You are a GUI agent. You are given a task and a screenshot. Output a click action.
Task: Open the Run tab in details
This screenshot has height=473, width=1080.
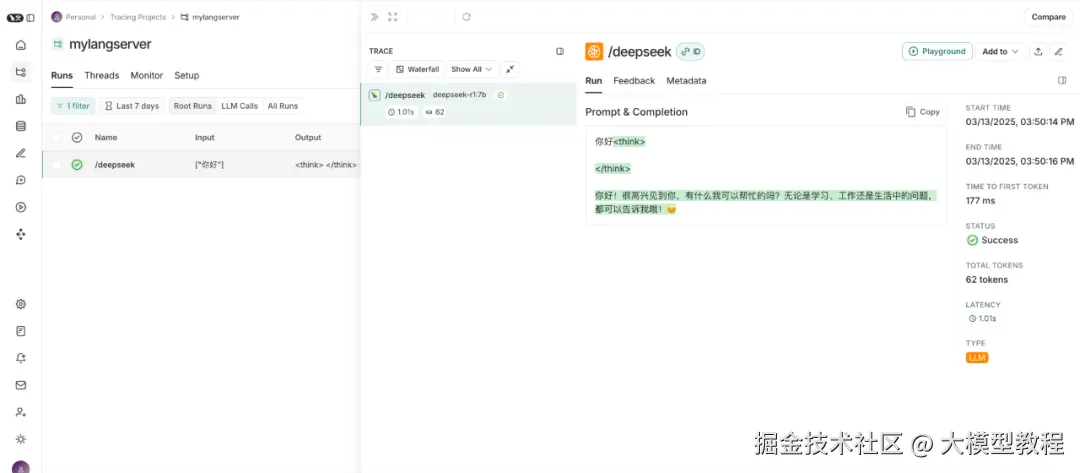[x=594, y=81]
